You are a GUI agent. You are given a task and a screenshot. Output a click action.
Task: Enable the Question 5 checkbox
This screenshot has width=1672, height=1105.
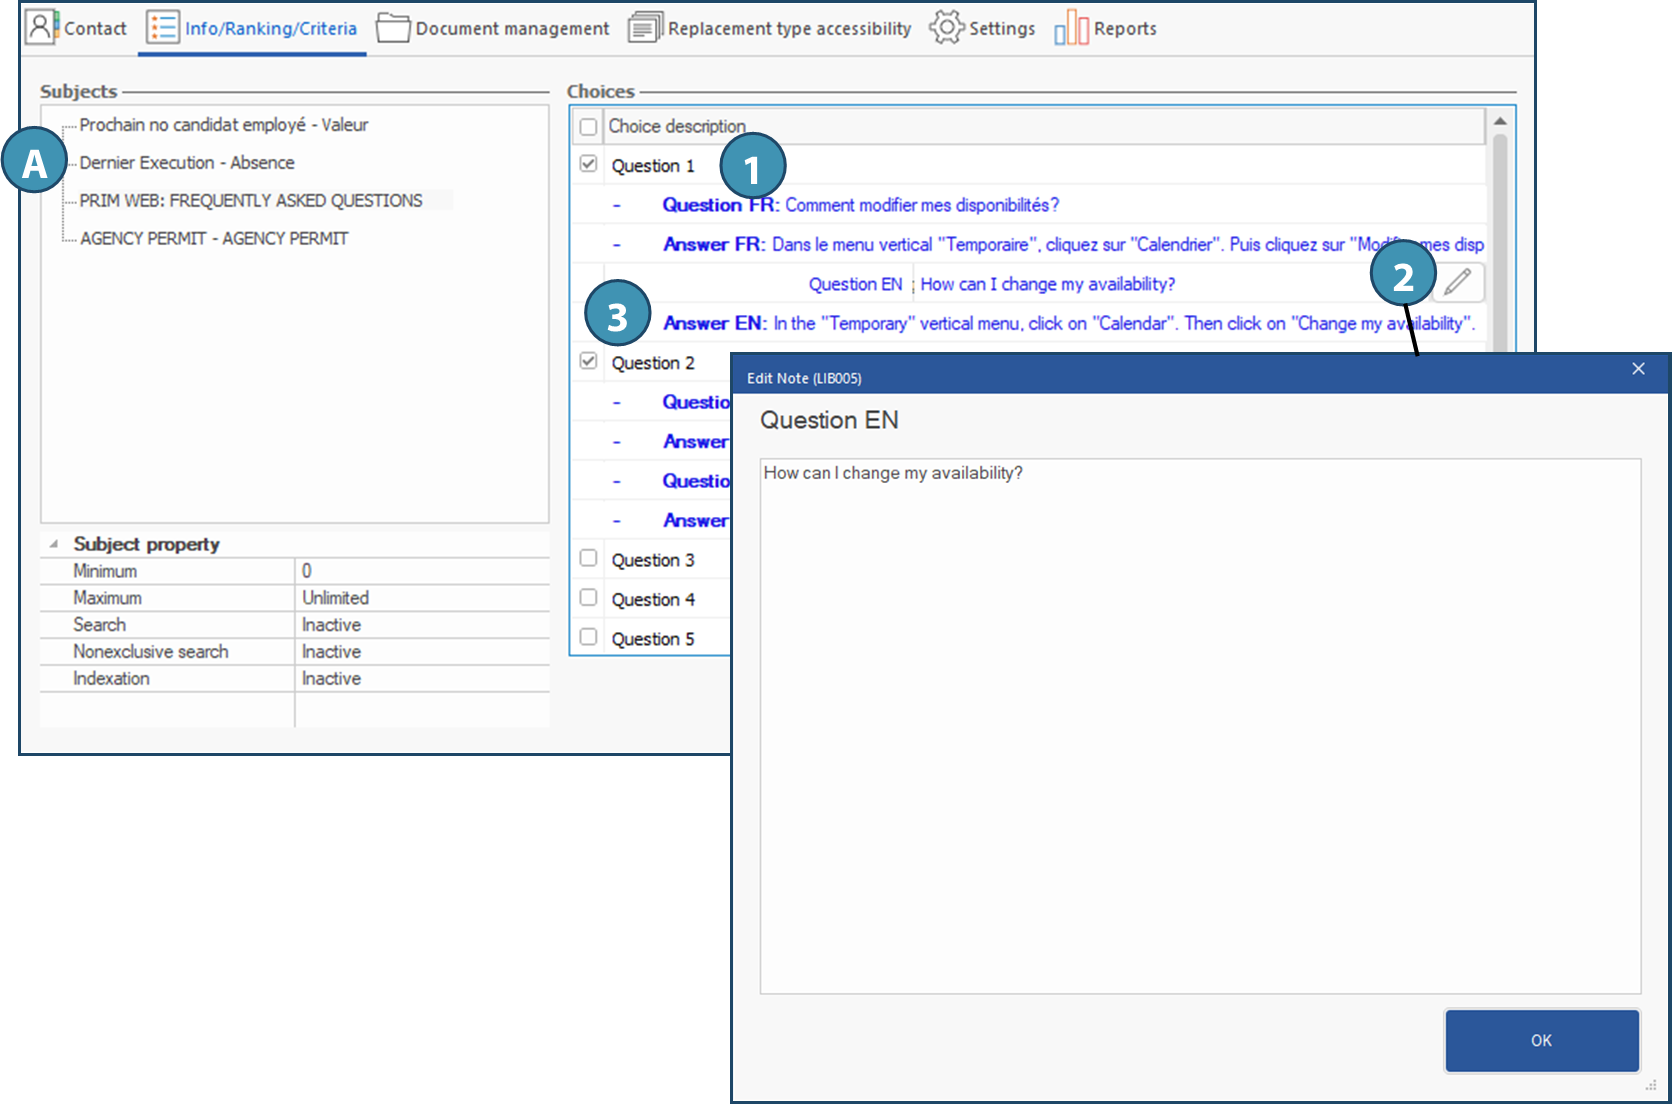pyautogui.click(x=589, y=637)
